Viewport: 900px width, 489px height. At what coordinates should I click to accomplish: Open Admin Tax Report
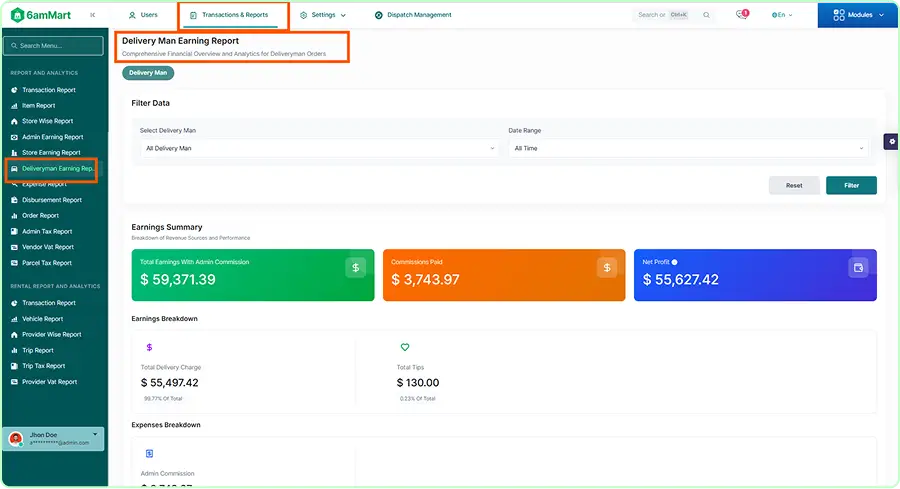(47, 232)
